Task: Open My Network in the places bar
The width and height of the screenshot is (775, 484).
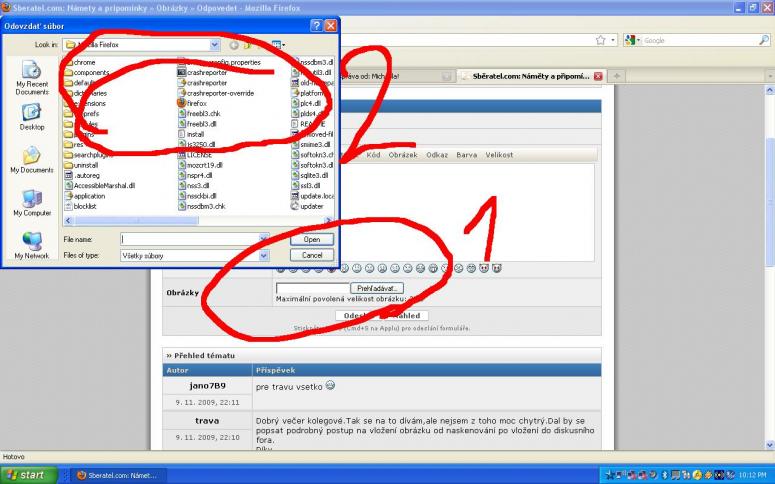Action: click(x=32, y=245)
